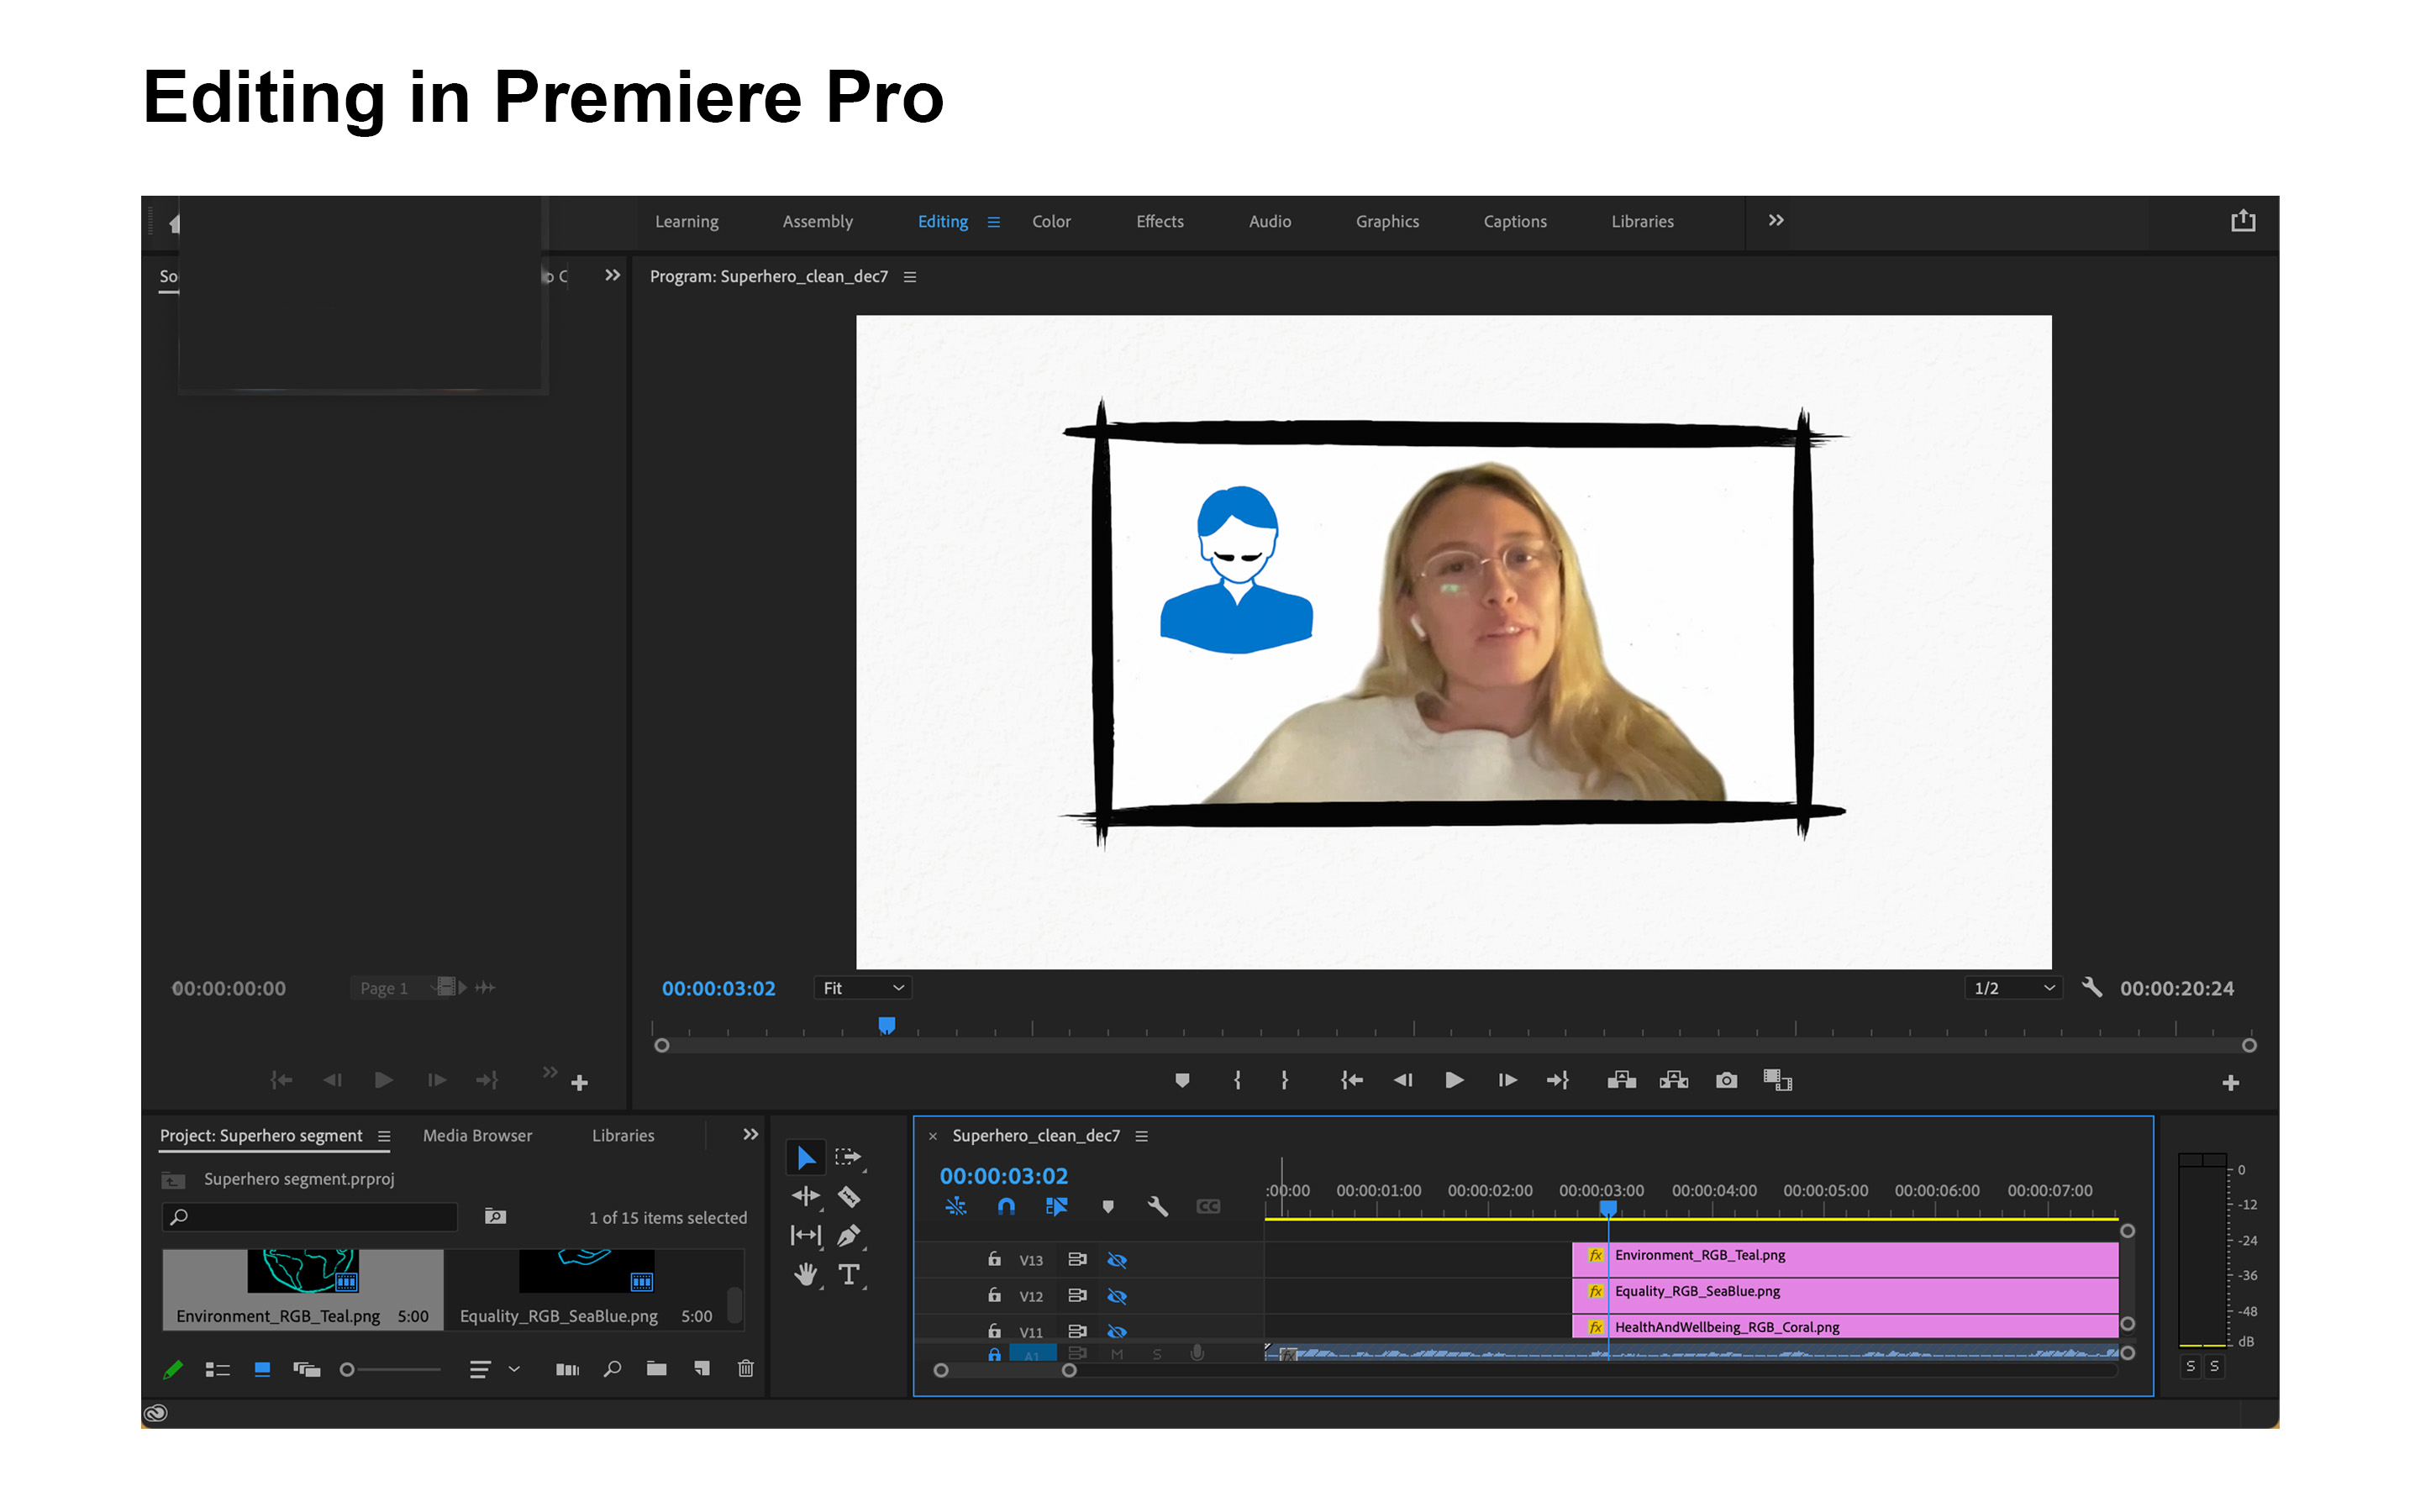This screenshot has height=1512, width=2420.
Task: Switch to the Graphics workspace
Action: tap(1387, 222)
